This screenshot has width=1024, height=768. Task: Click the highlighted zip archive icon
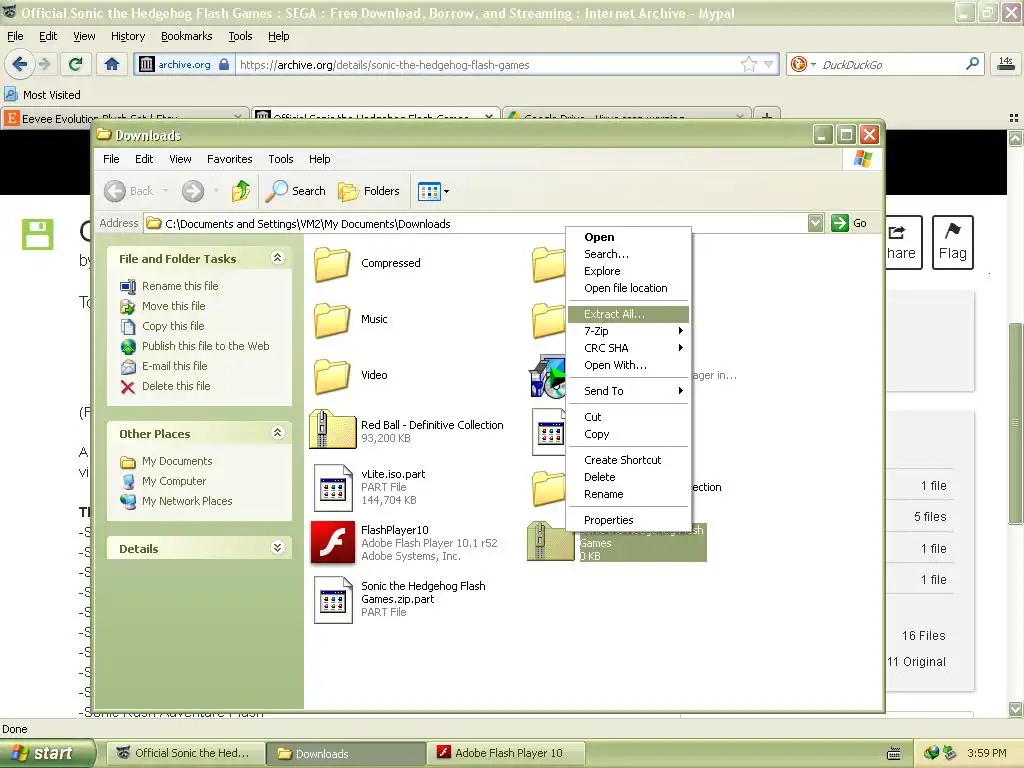tap(551, 541)
